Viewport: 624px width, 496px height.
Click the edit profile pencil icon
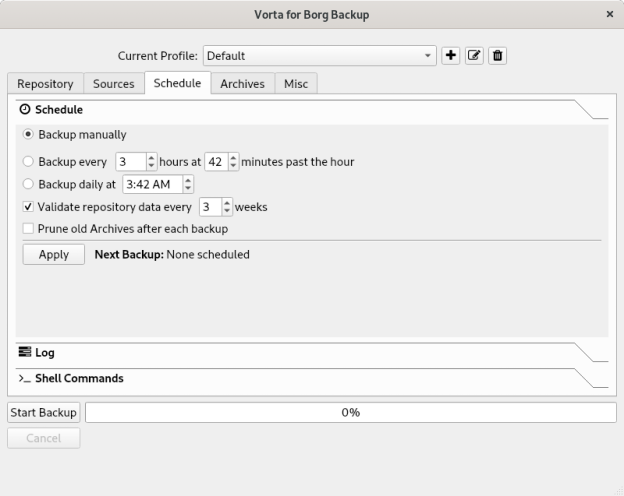pos(474,56)
